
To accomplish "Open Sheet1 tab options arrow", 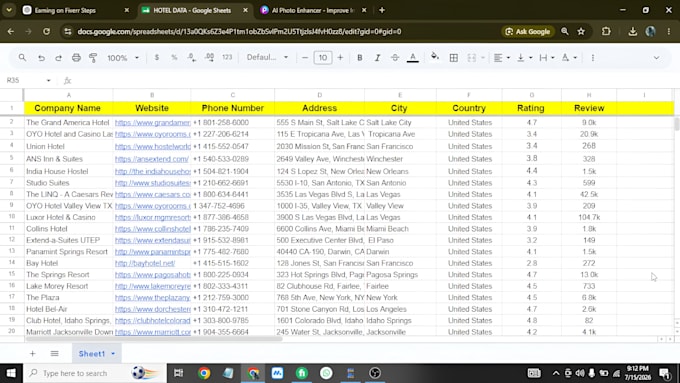I will click(113, 354).
